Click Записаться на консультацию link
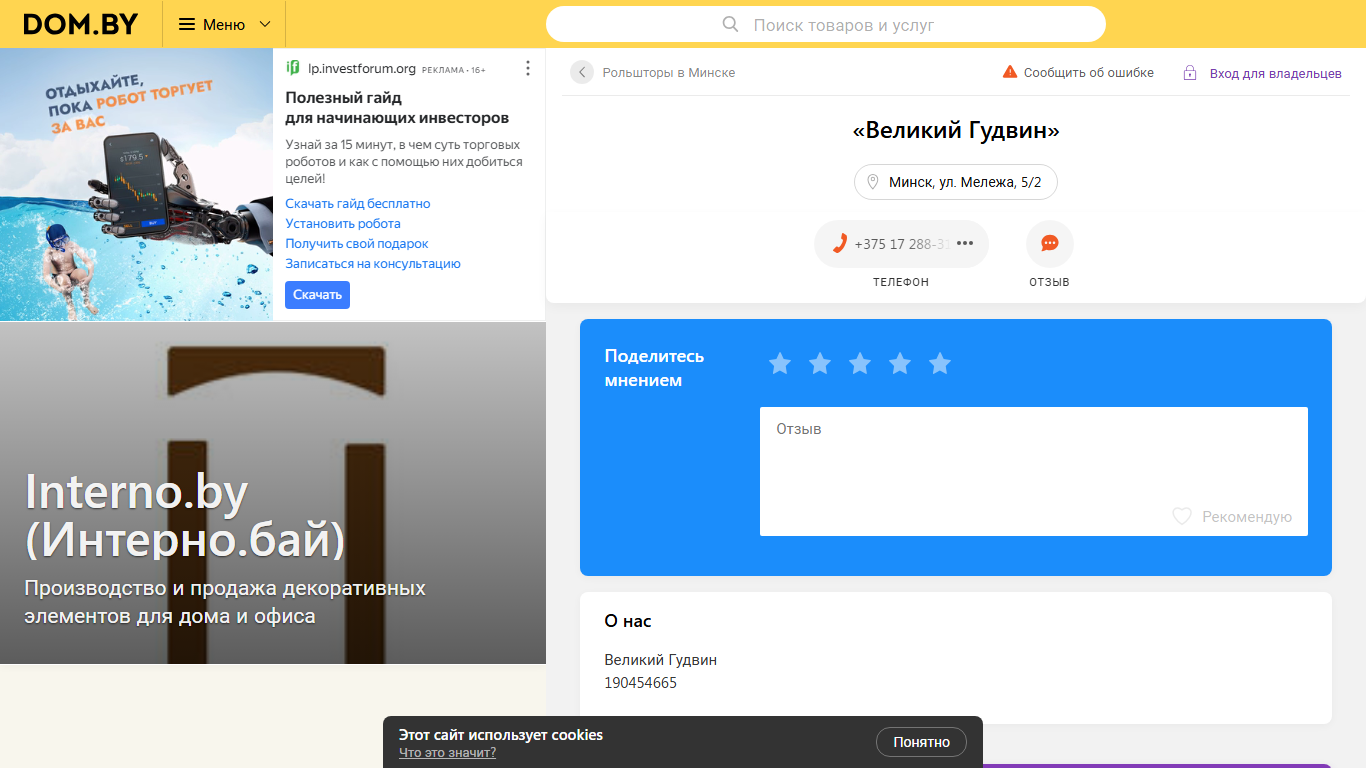Viewport: 1366px width, 768px height. point(373,263)
